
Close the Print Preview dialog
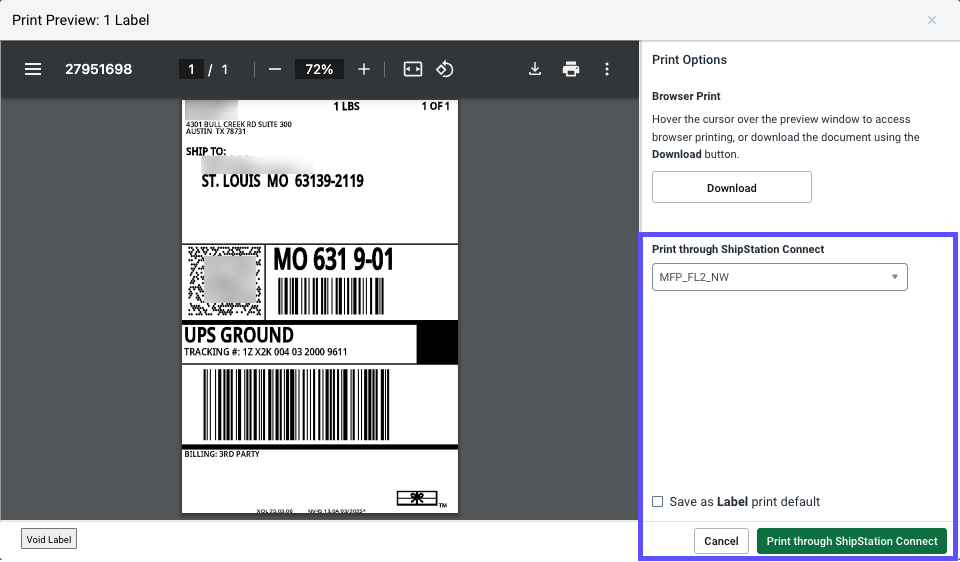[932, 20]
